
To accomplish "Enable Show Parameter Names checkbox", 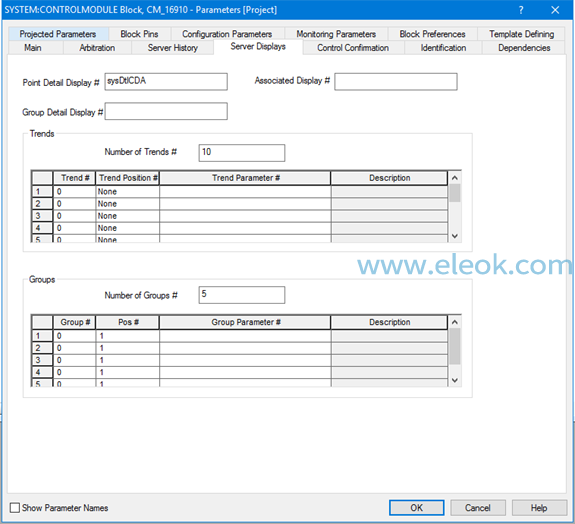I will [x=15, y=508].
